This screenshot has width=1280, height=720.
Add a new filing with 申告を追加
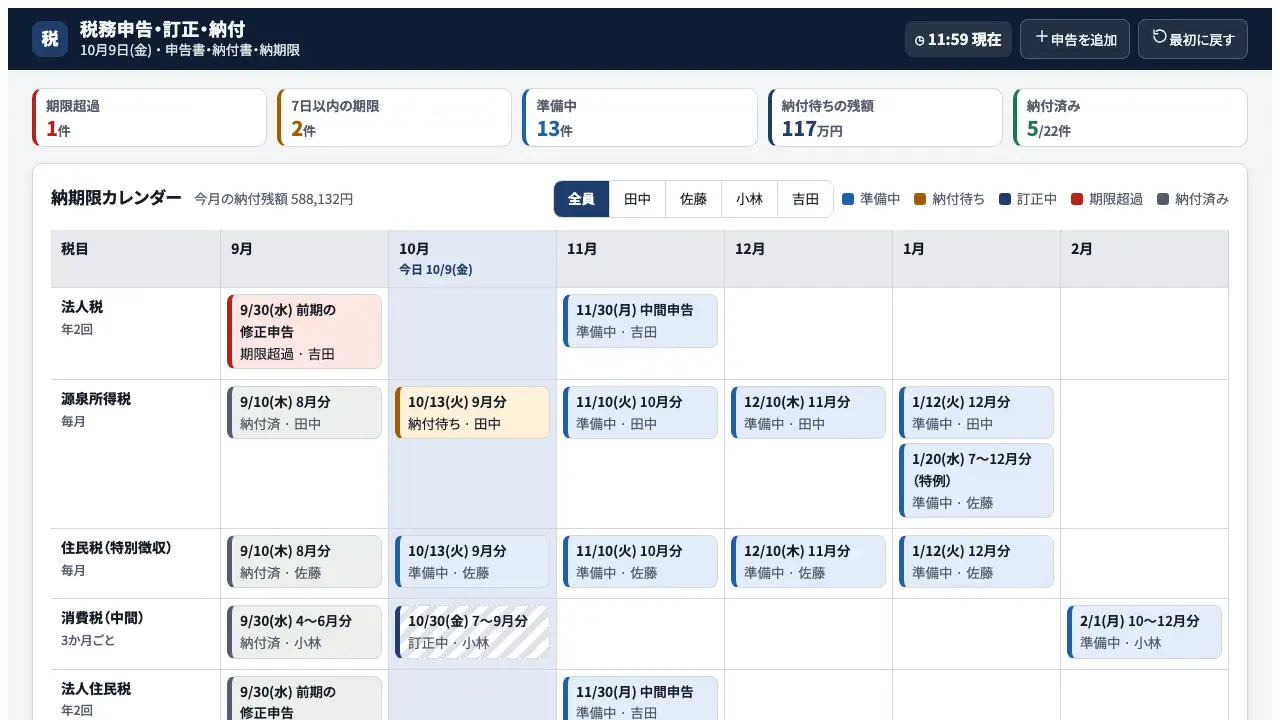(1075, 39)
